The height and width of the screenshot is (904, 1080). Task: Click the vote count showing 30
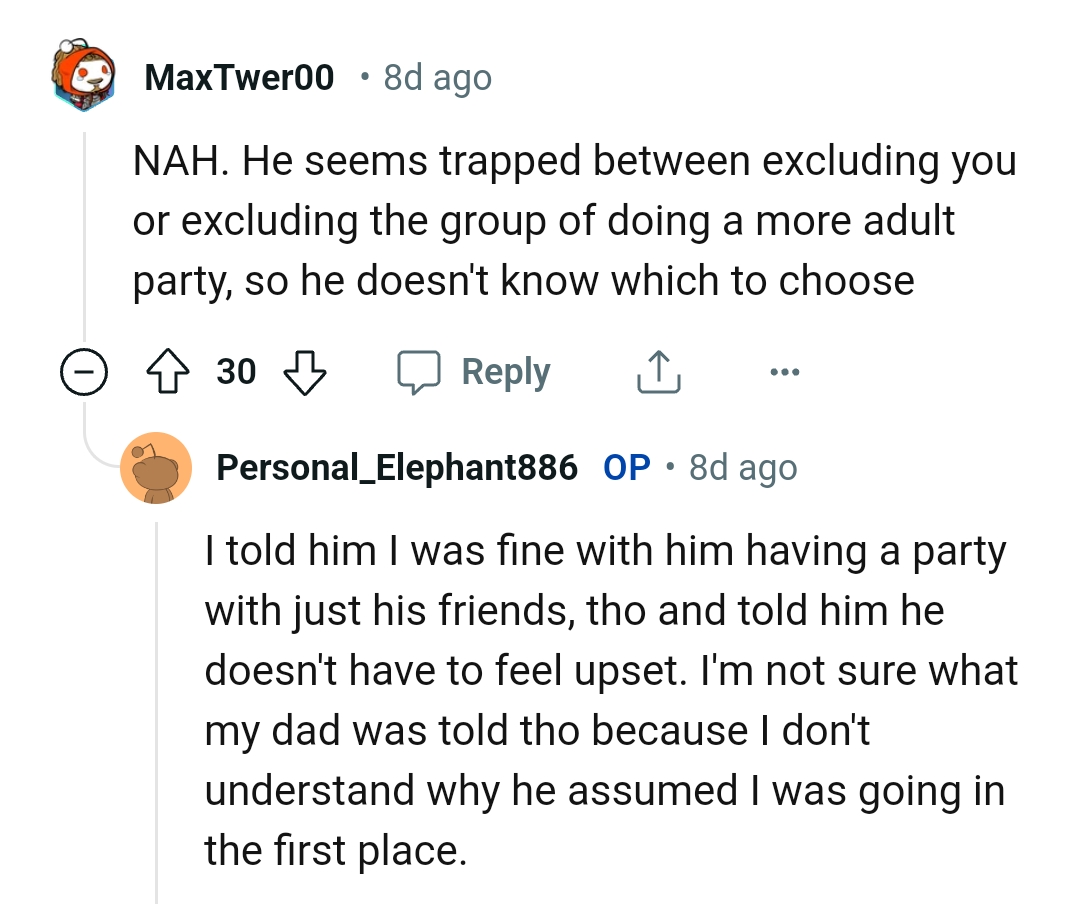tap(237, 372)
